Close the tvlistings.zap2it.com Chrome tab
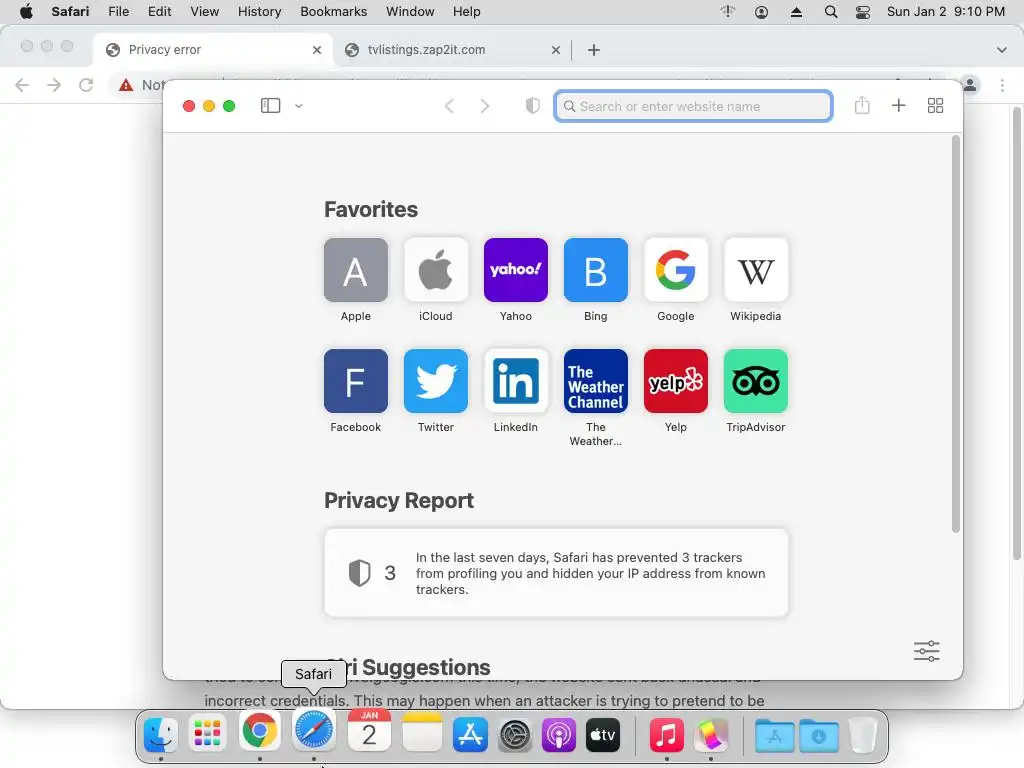This screenshot has height=768, width=1024. tap(556, 50)
